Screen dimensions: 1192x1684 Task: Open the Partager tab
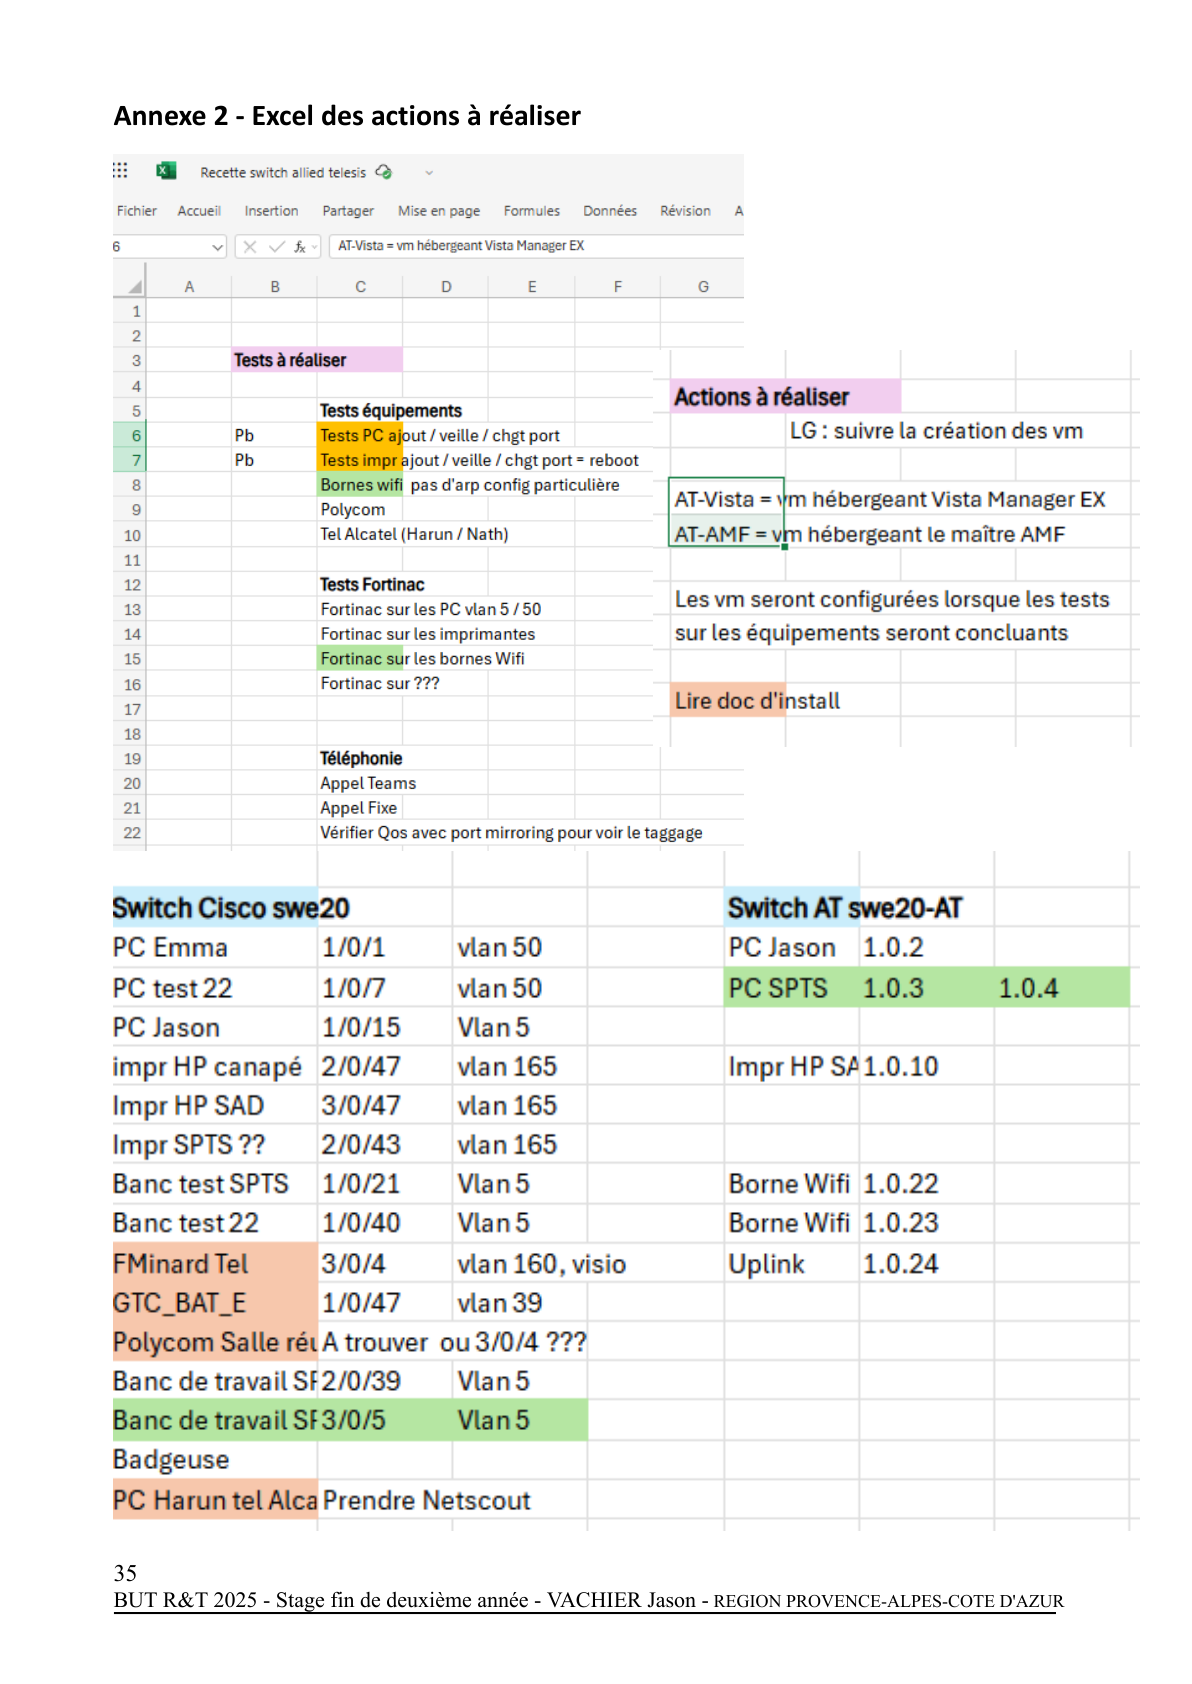(348, 211)
